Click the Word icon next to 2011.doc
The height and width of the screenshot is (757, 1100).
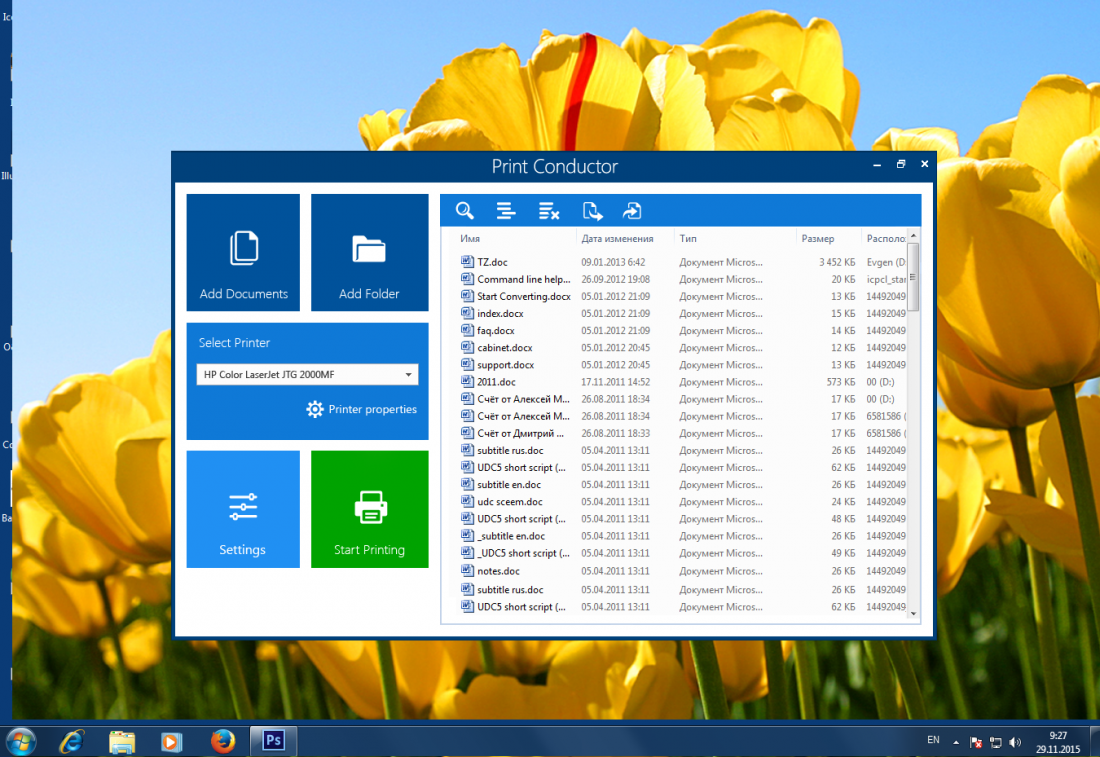pos(467,381)
